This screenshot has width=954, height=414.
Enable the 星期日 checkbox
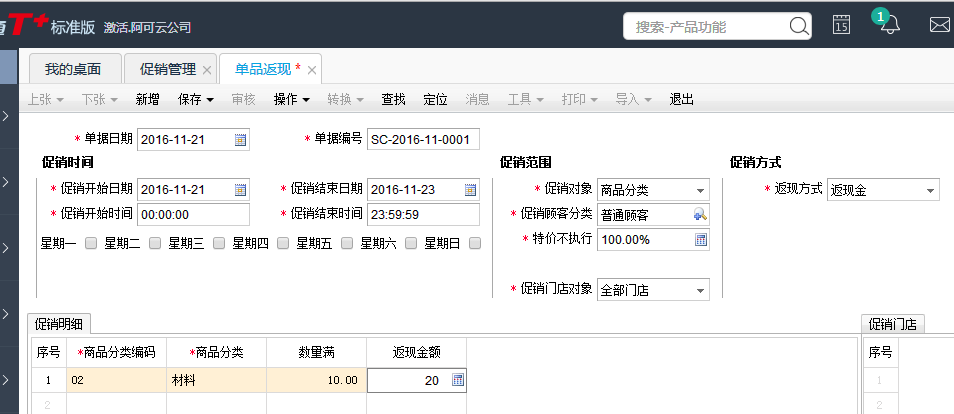[475, 243]
